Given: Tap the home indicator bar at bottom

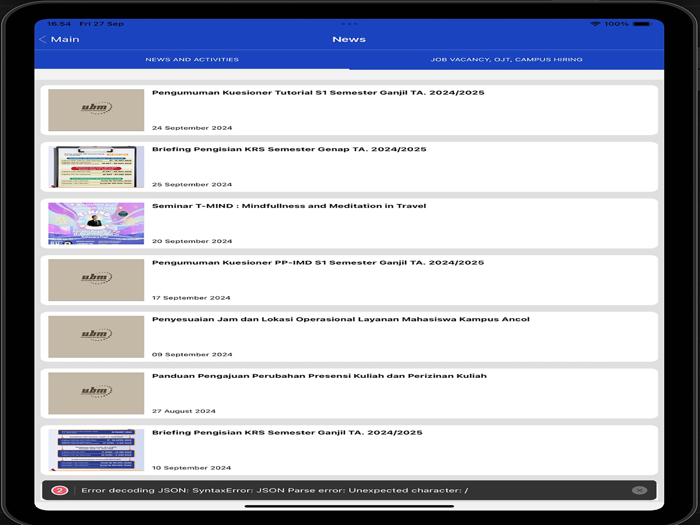Looking at the screenshot, I should 349,506.
